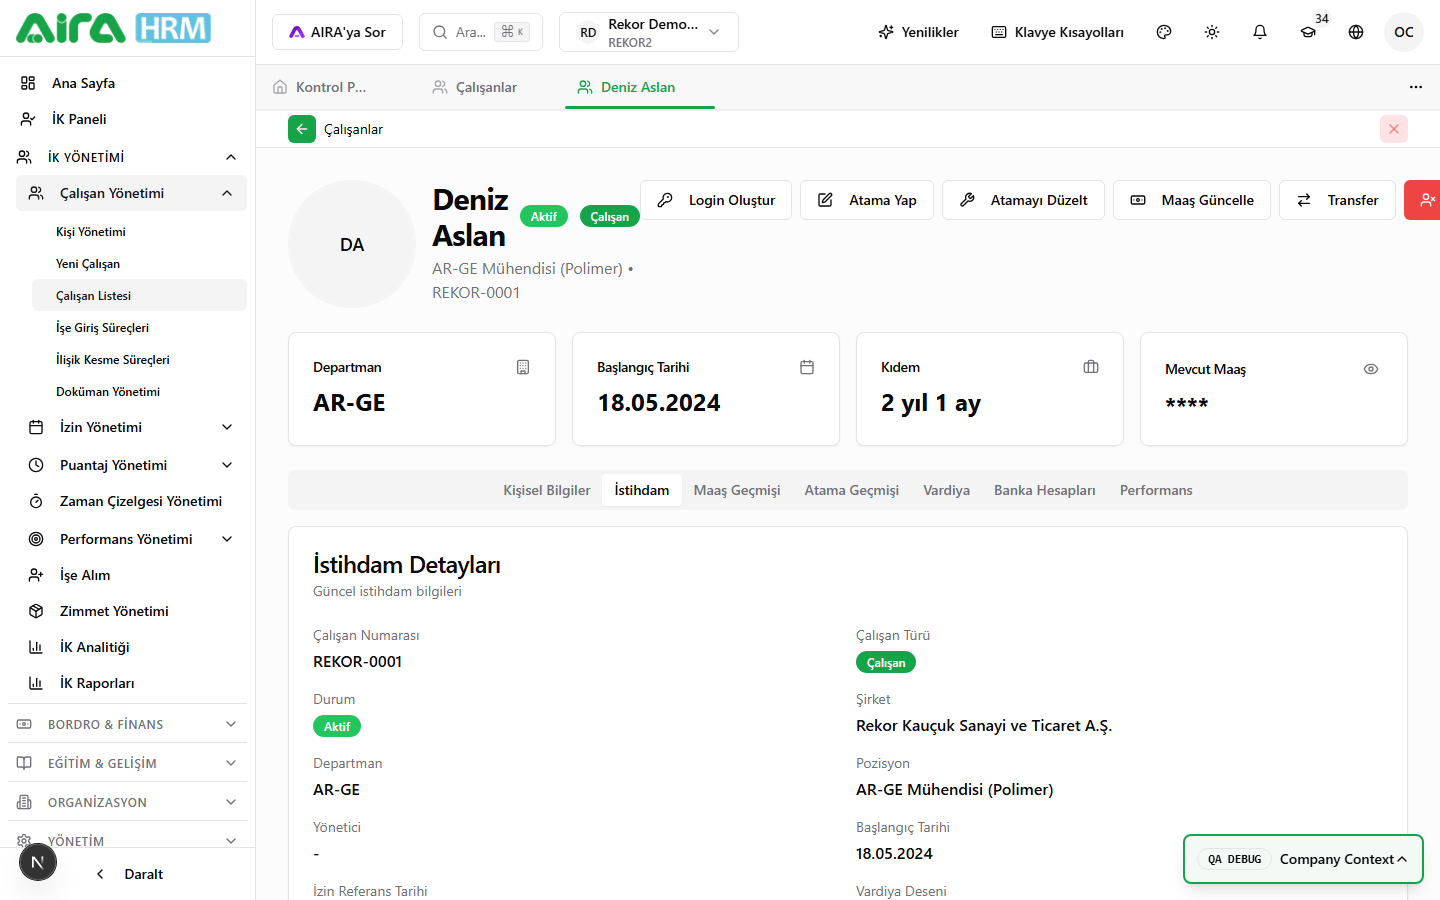Image resolution: width=1440 pixels, height=900 pixels.
Task: Expand EĞİTİM & GELİŞİM section
Action: click(127, 763)
